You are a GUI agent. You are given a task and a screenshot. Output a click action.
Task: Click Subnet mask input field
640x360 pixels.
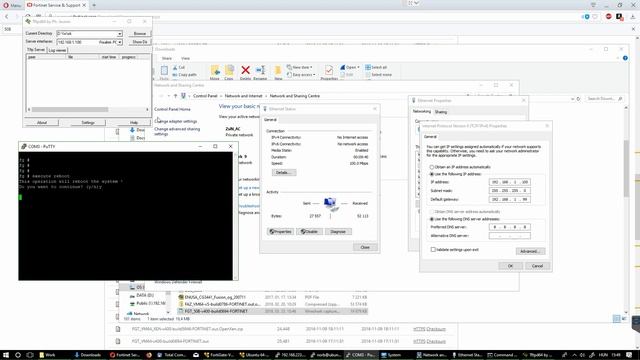point(510,191)
